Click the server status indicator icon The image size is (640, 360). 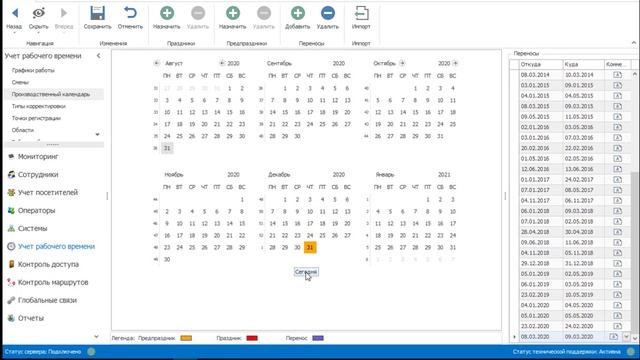click(x=91, y=352)
